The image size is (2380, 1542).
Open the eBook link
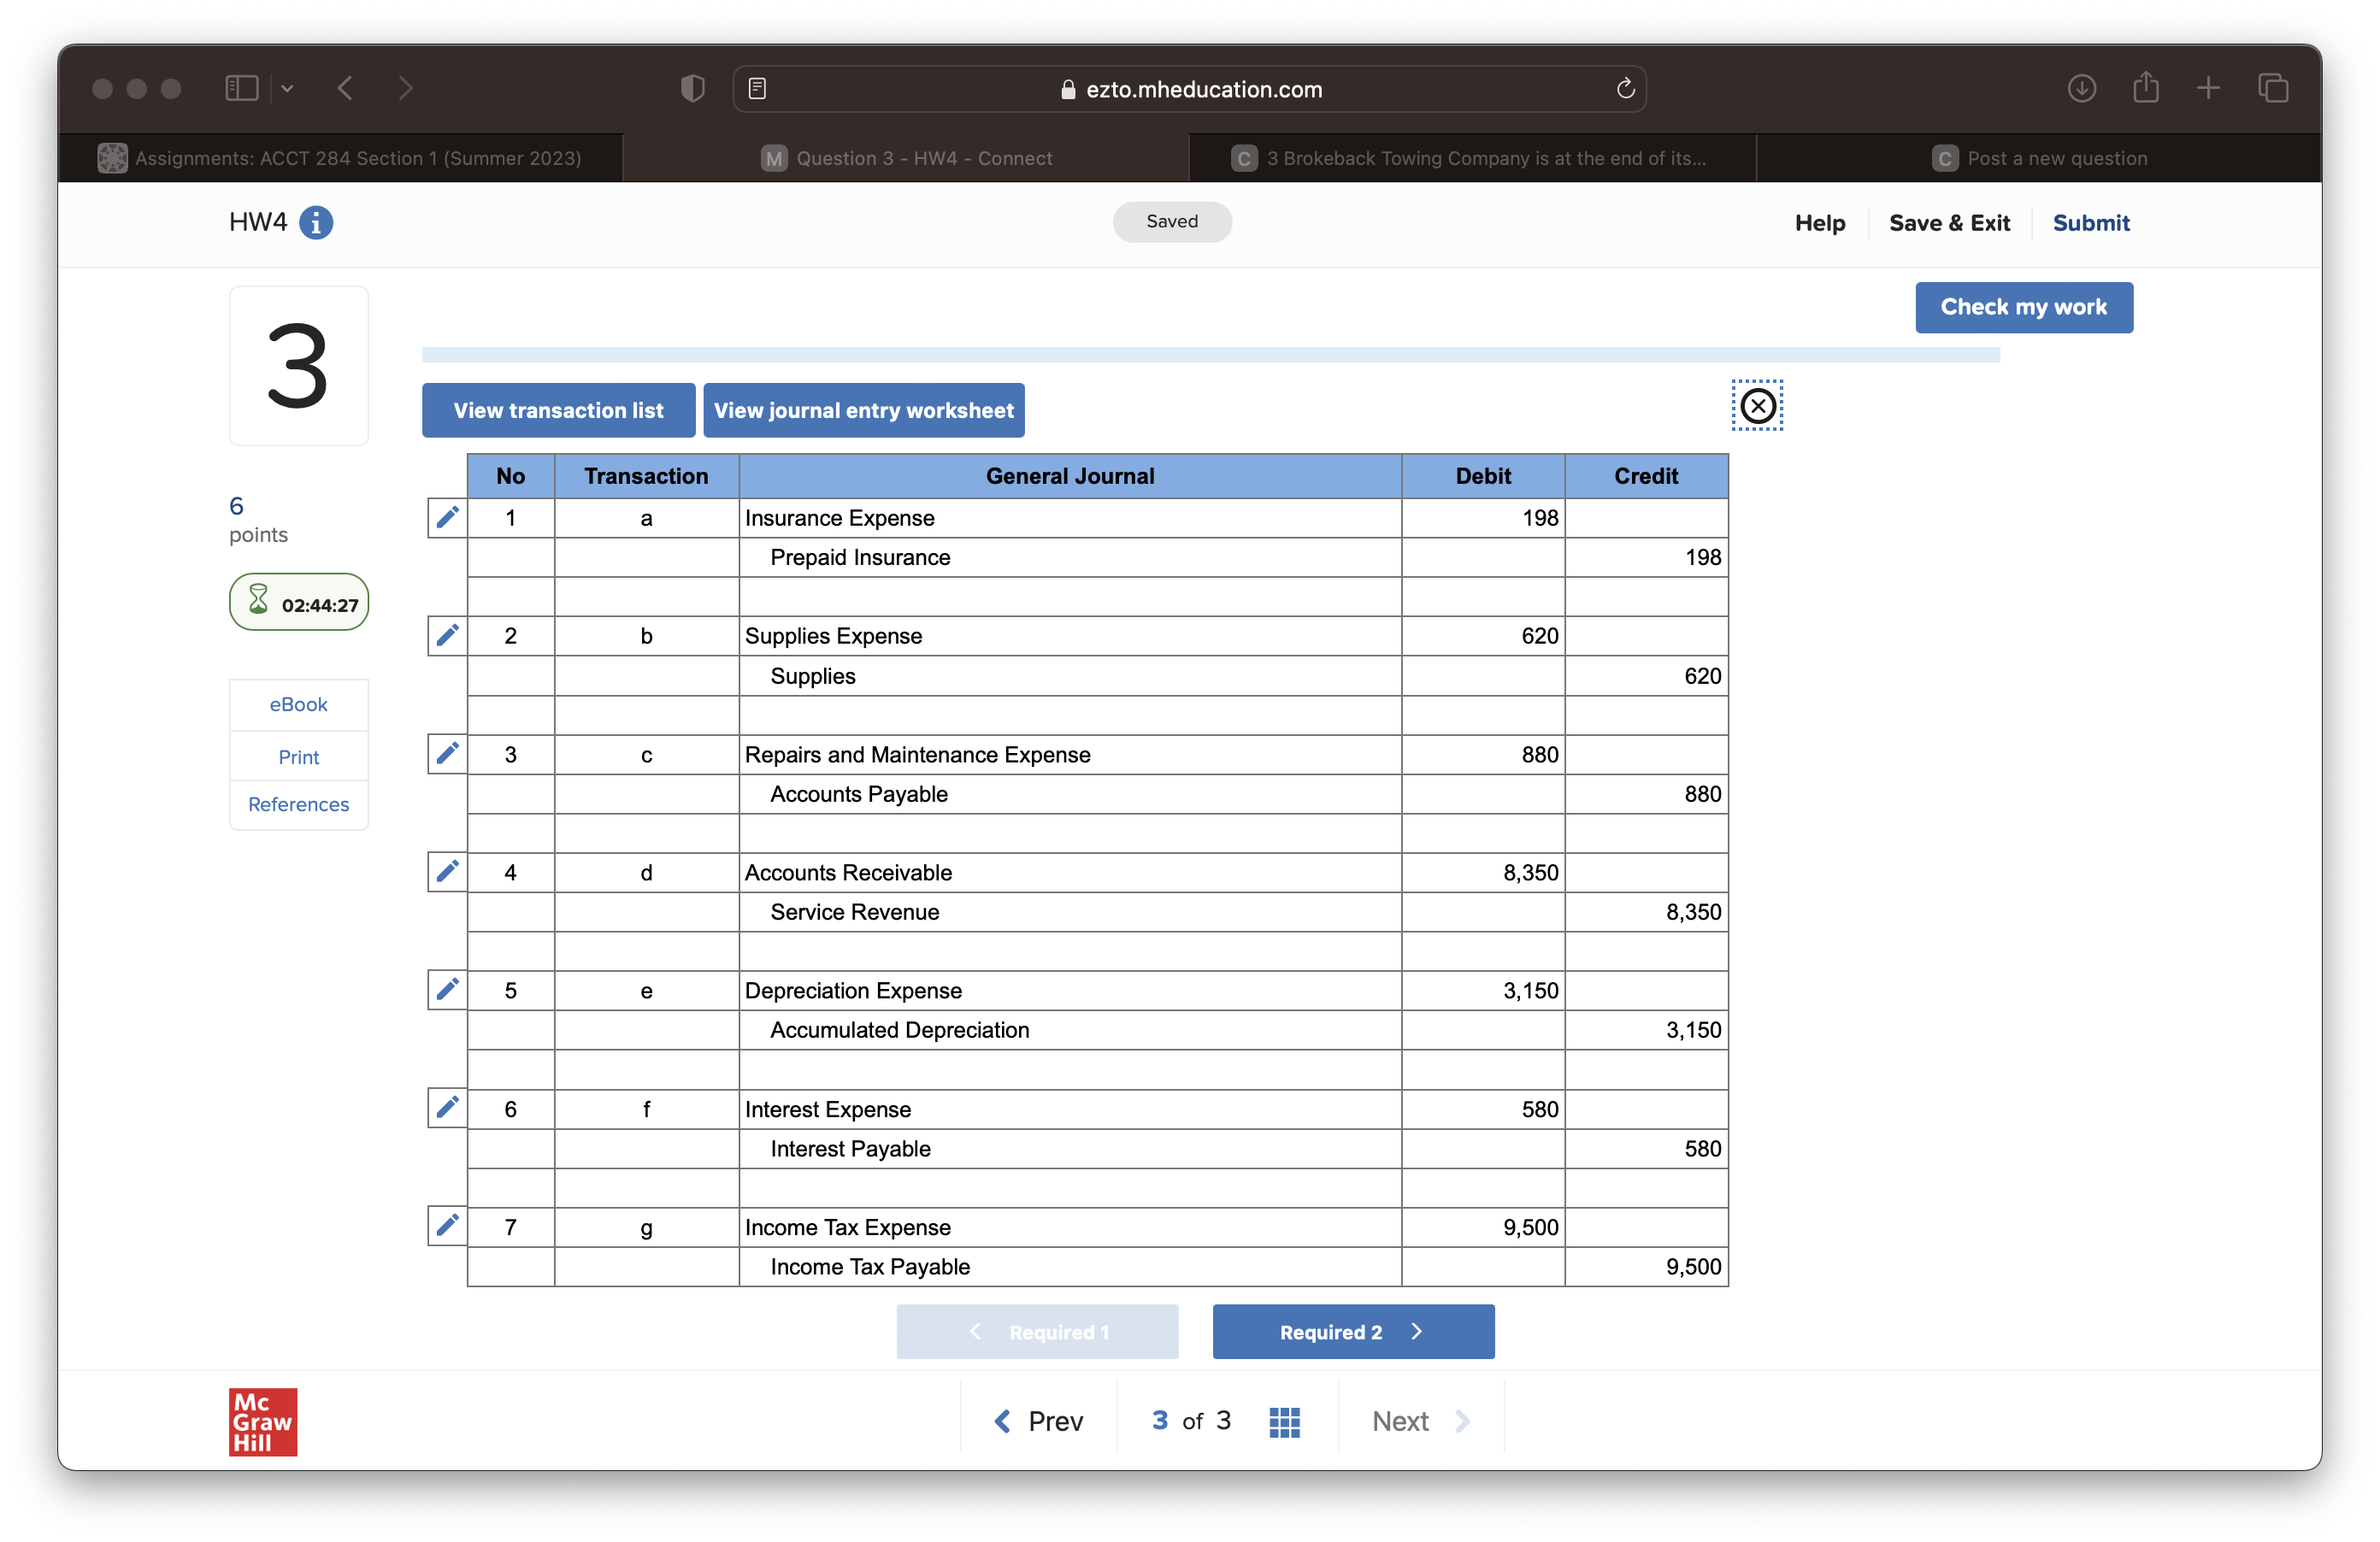point(297,704)
